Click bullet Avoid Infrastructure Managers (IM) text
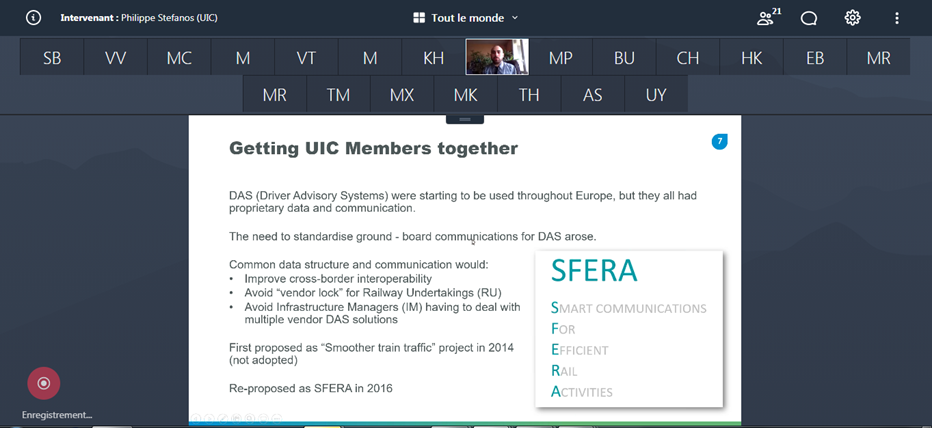The height and width of the screenshot is (428, 932). click(382, 313)
